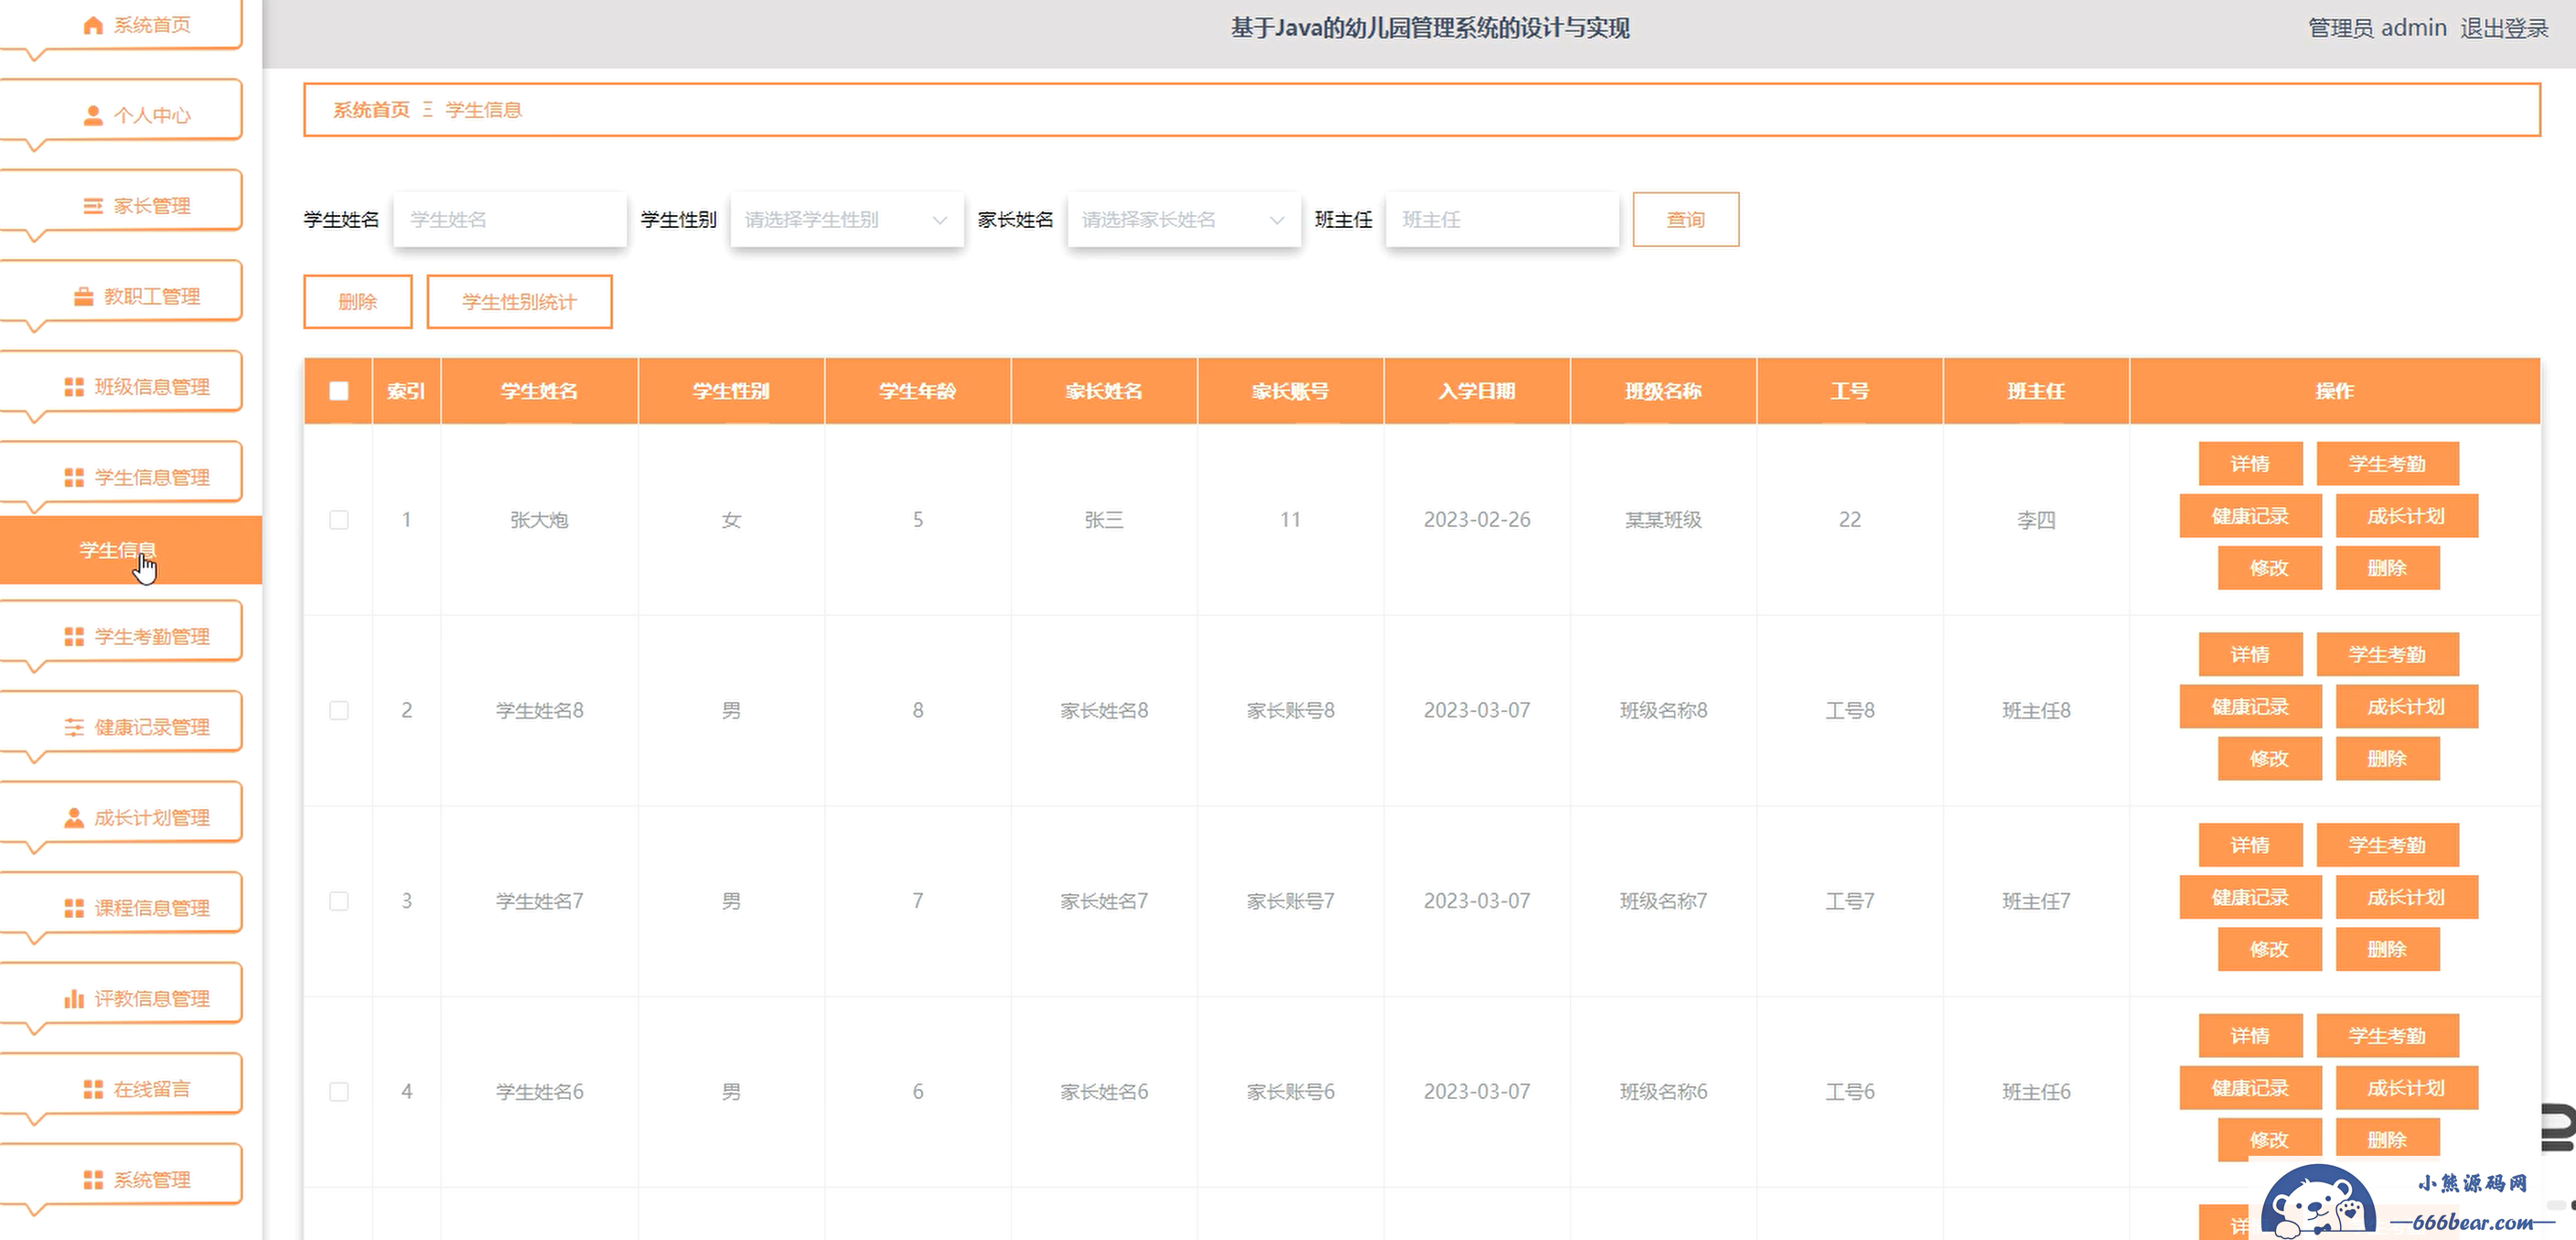
Task: Open 课程信息管理 sidebar menu
Action: pyautogui.click(x=121, y=908)
